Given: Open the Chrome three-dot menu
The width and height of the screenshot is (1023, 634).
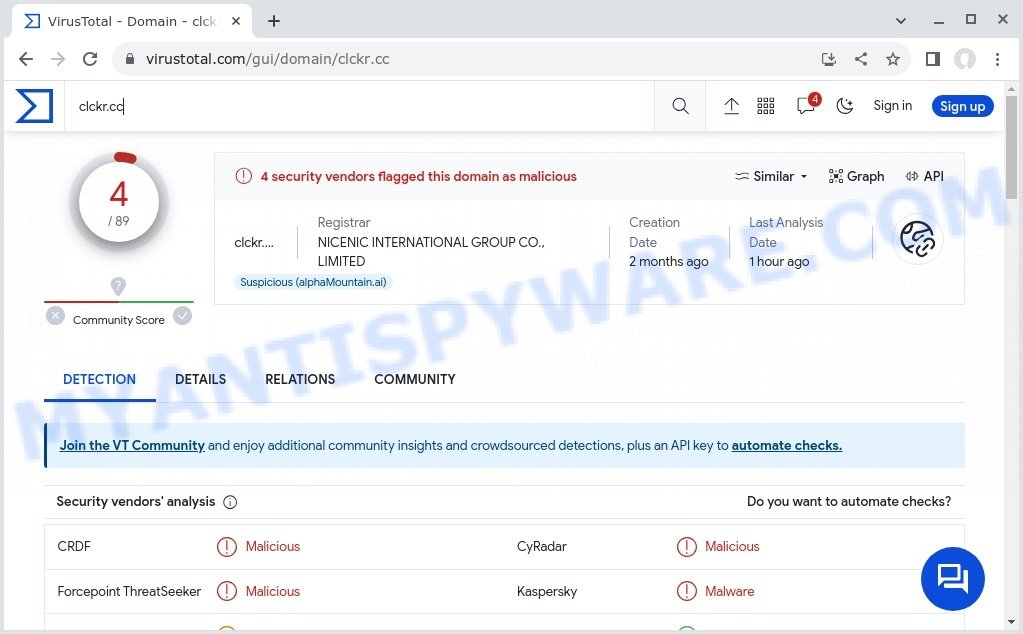Looking at the screenshot, I should (997, 59).
